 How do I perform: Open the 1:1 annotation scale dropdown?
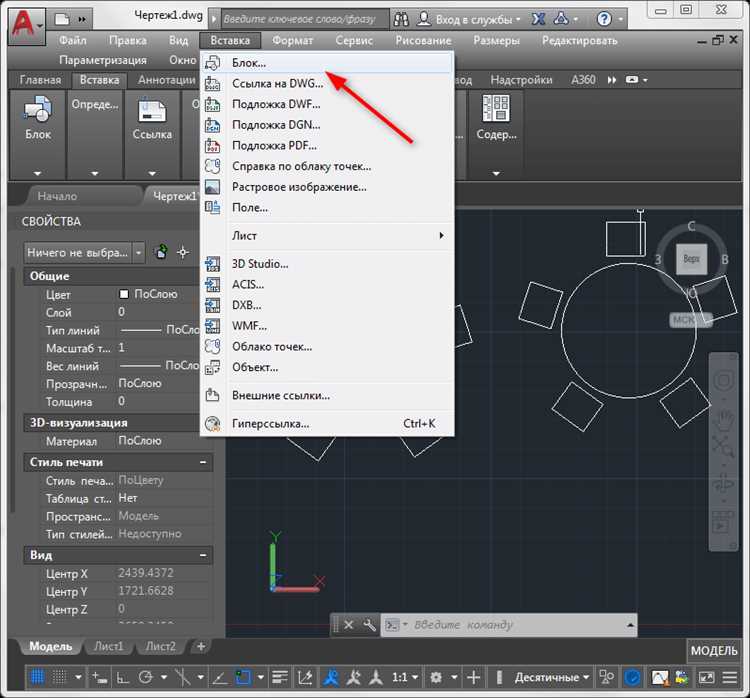point(405,677)
